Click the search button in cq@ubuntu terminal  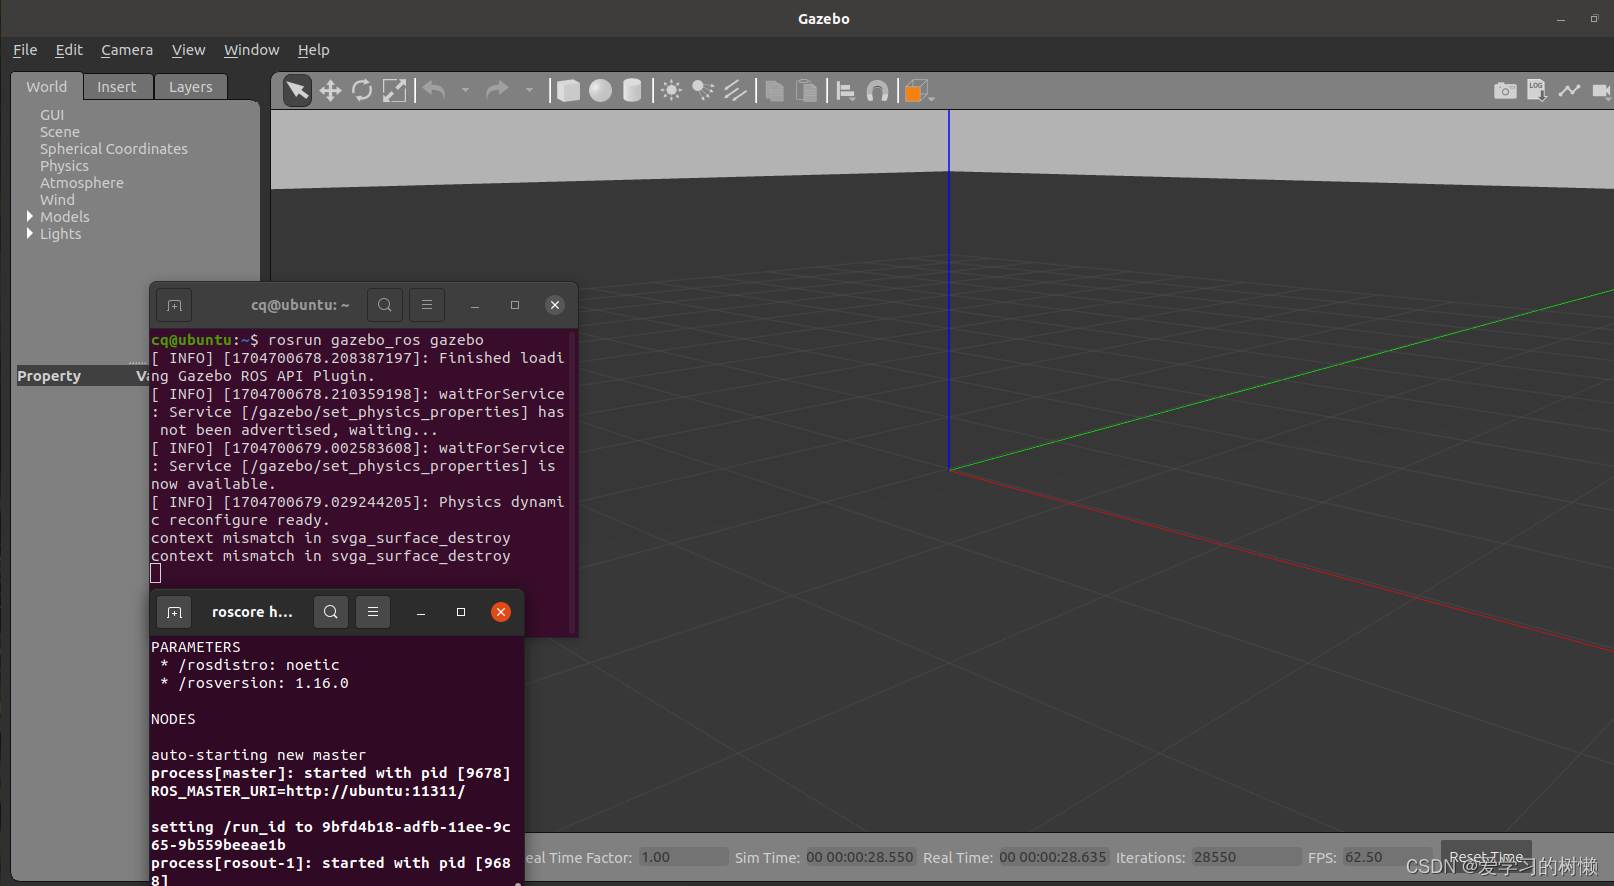385,305
